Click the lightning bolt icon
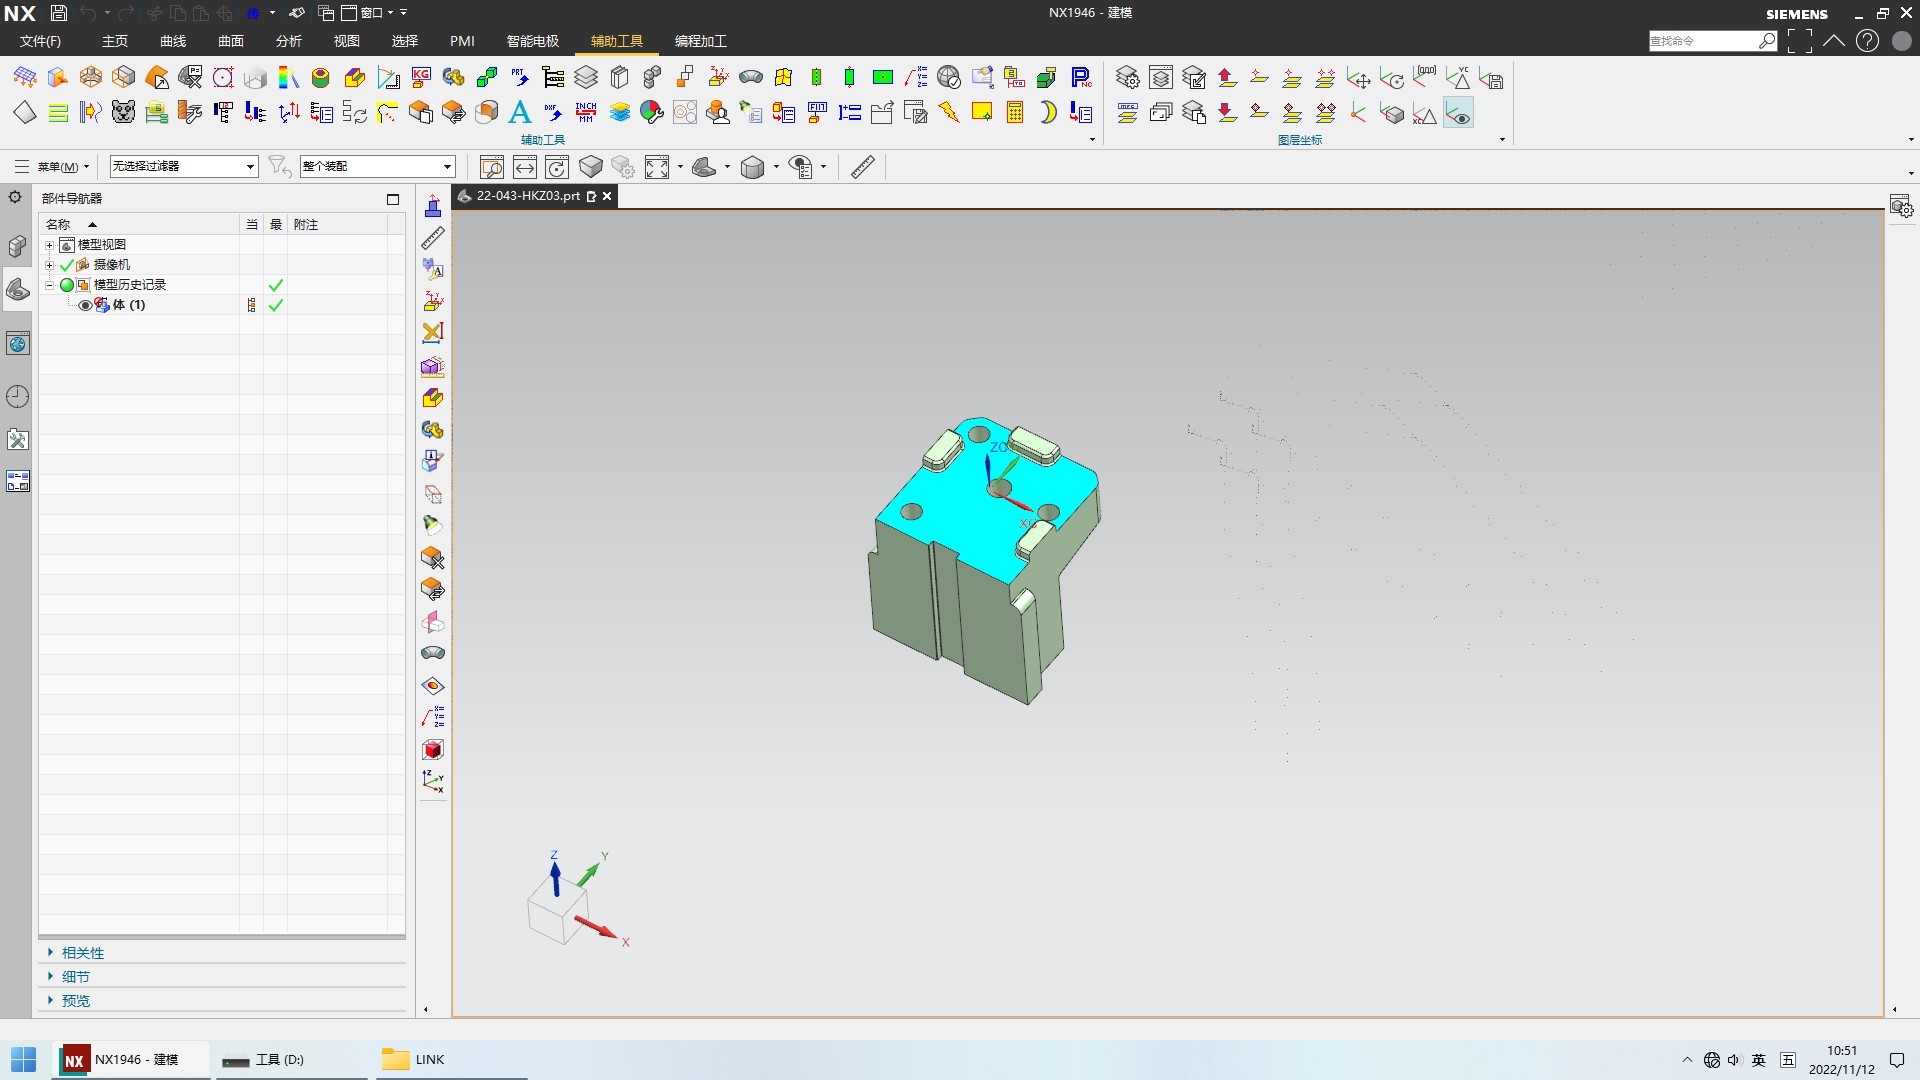This screenshot has height=1080, width=1920. [x=949, y=112]
